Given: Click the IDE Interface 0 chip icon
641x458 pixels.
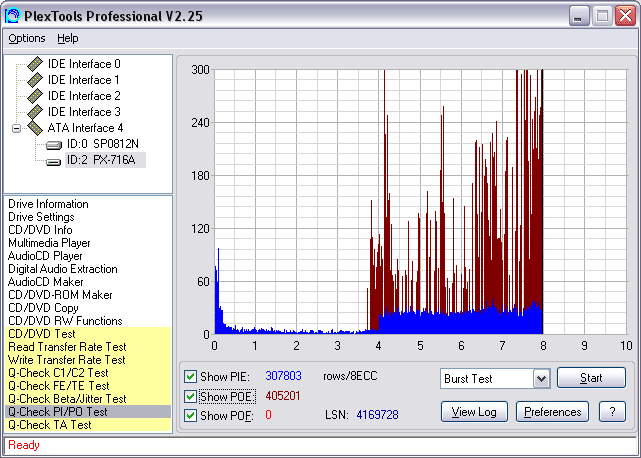Looking at the screenshot, I should click(35, 64).
